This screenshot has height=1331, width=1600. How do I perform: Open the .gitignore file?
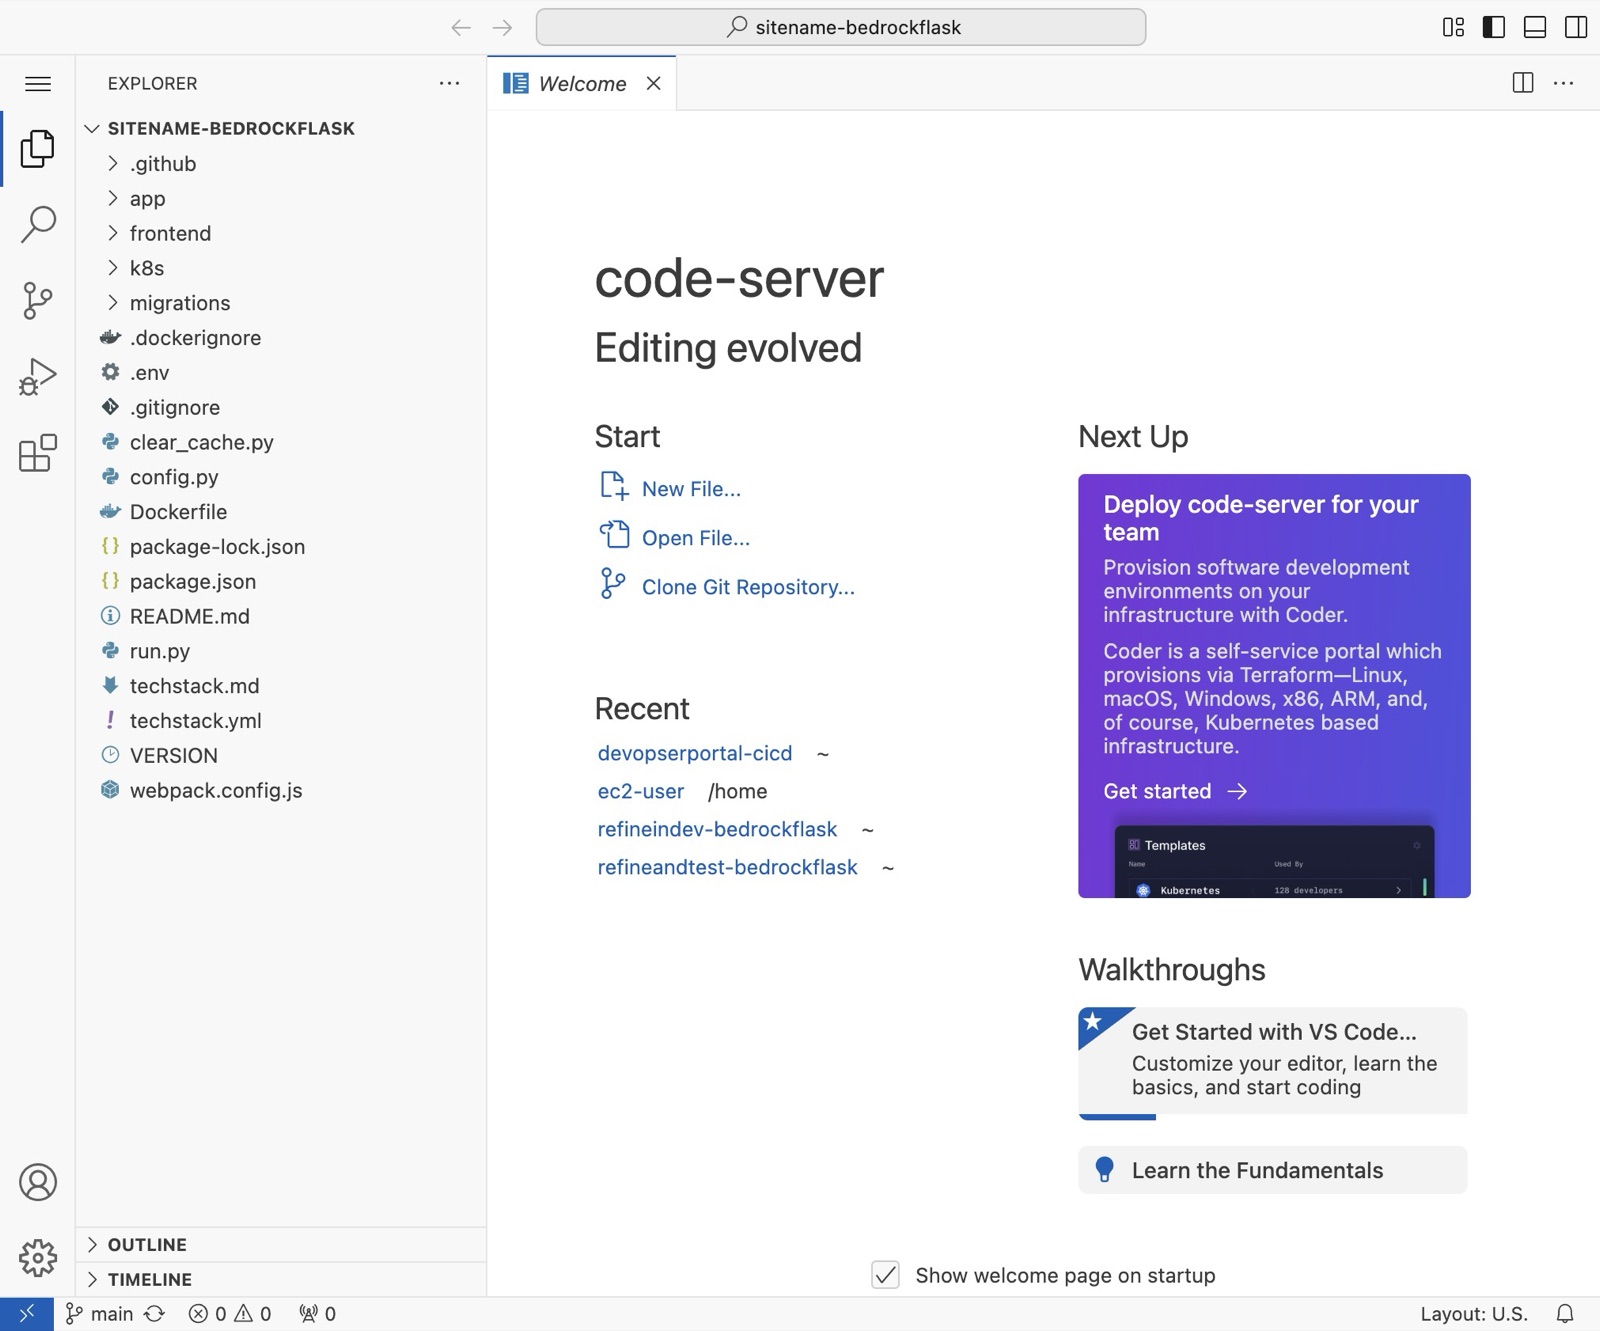[280, 407]
